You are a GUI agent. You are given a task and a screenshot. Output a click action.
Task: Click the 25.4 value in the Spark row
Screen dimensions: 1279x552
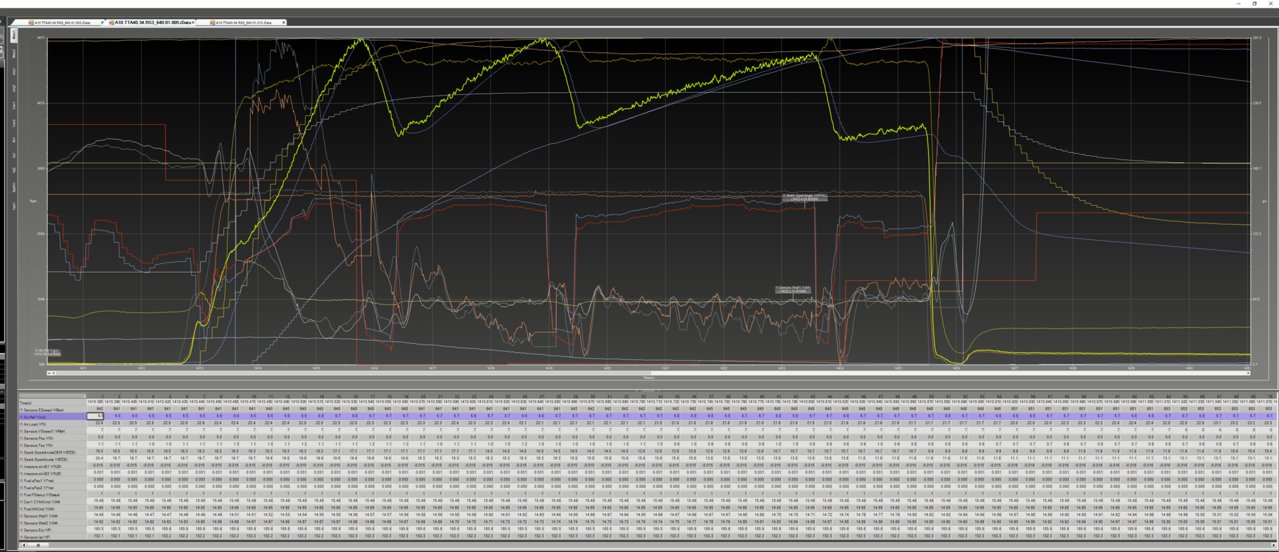(x=95, y=459)
